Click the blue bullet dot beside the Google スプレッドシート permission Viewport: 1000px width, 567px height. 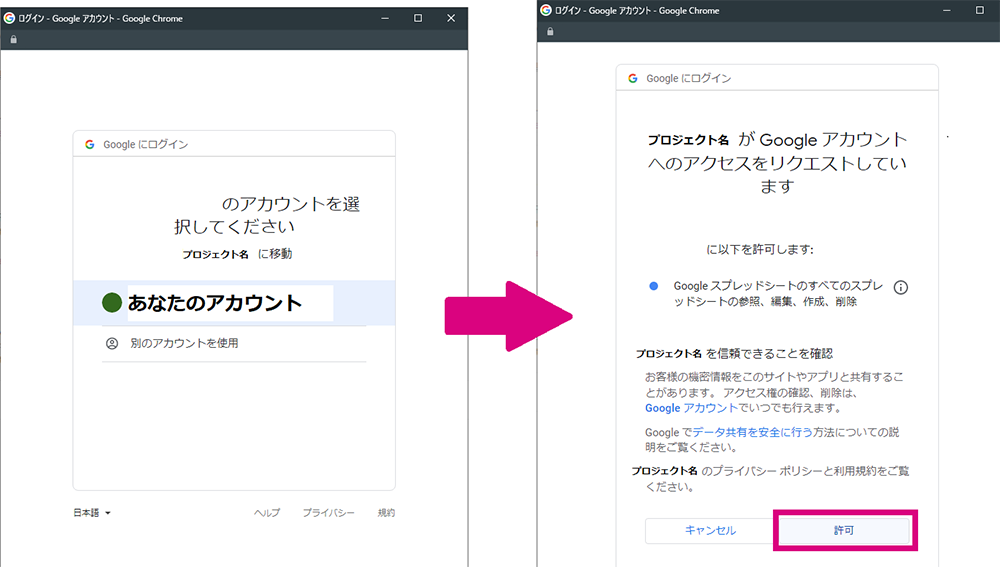(654, 286)
